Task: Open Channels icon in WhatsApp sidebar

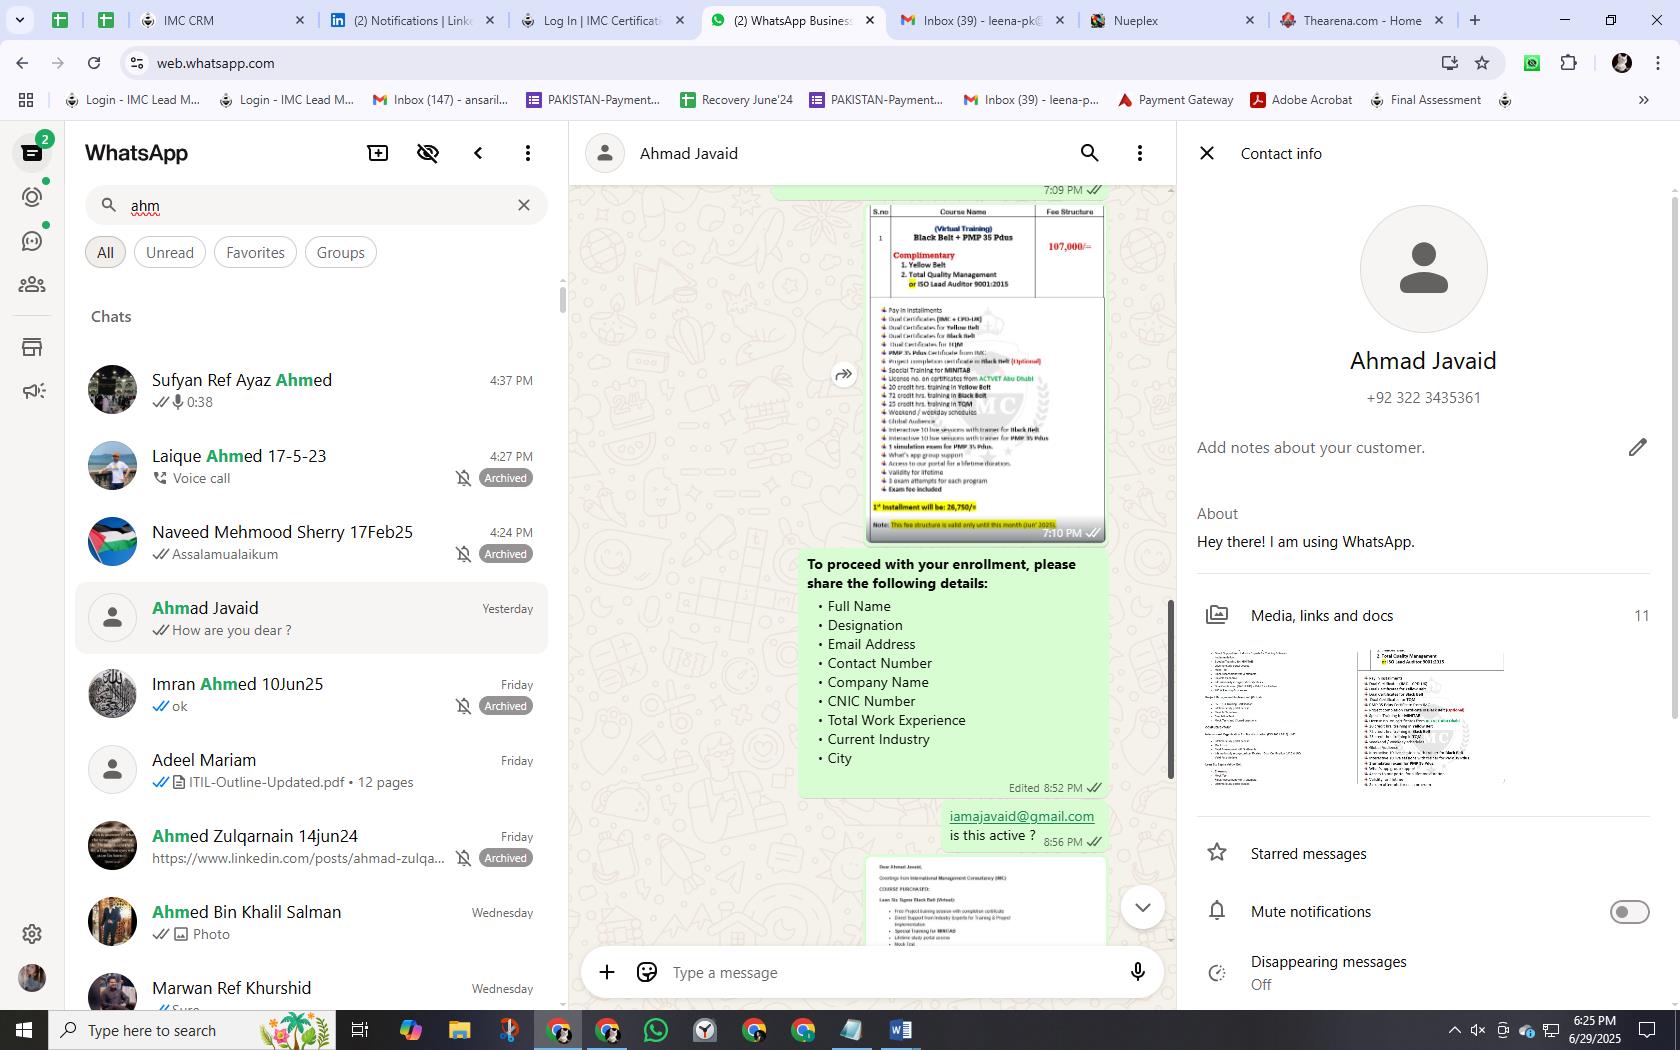Action: (x=32, y=241)
